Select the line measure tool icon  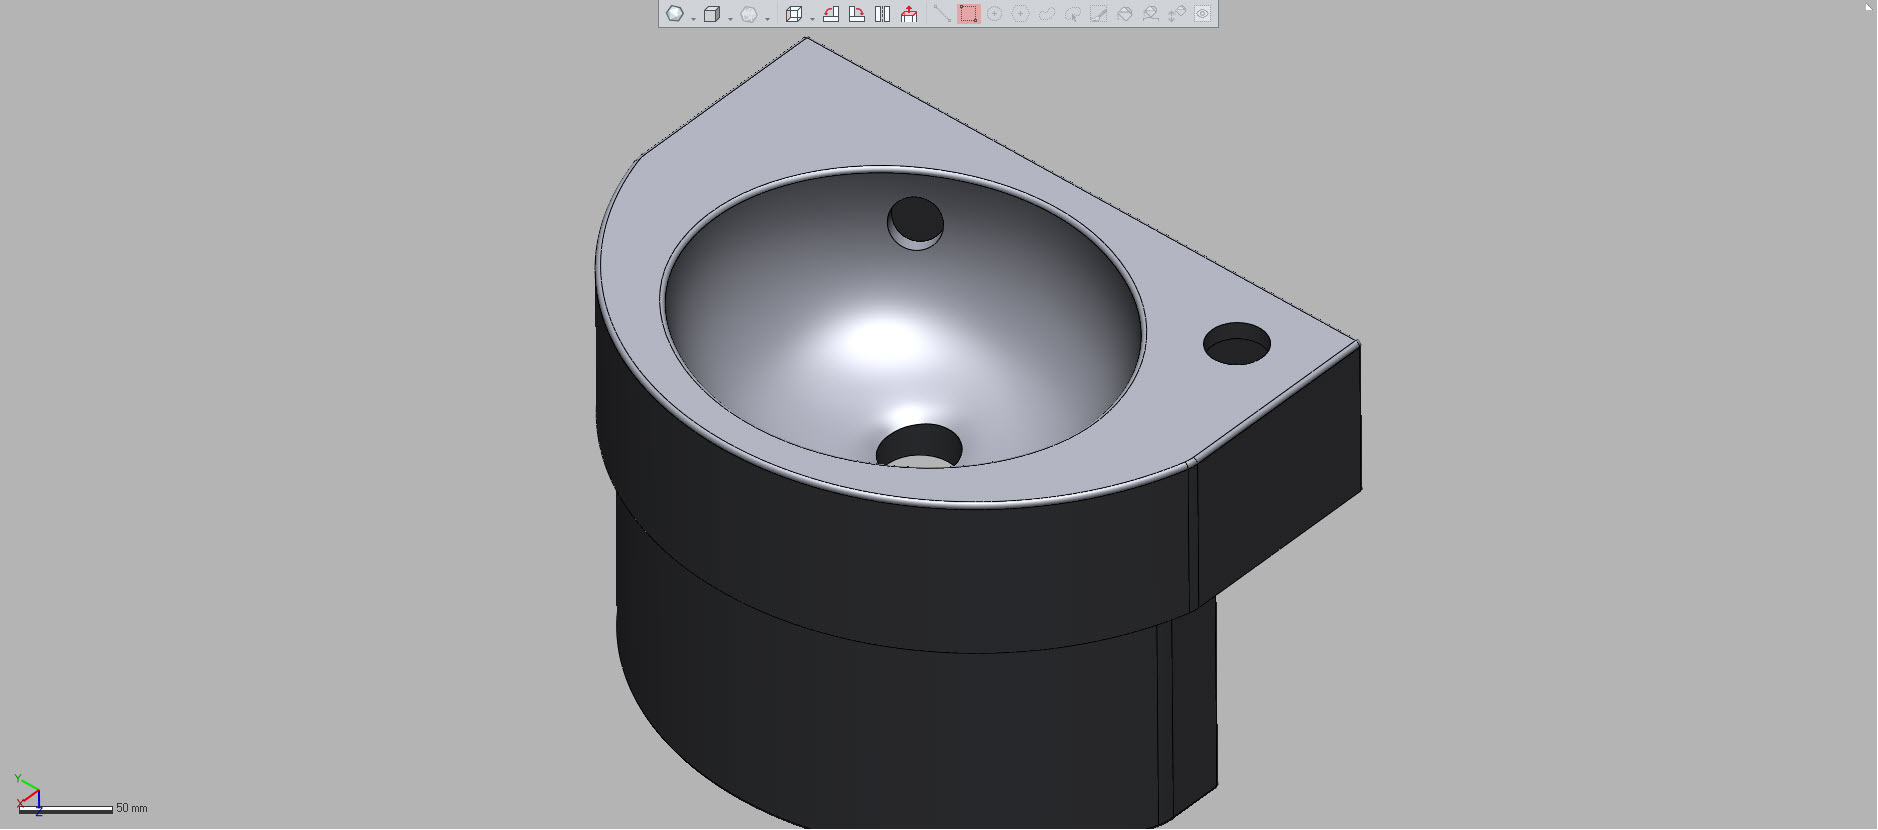pos(942,14)
